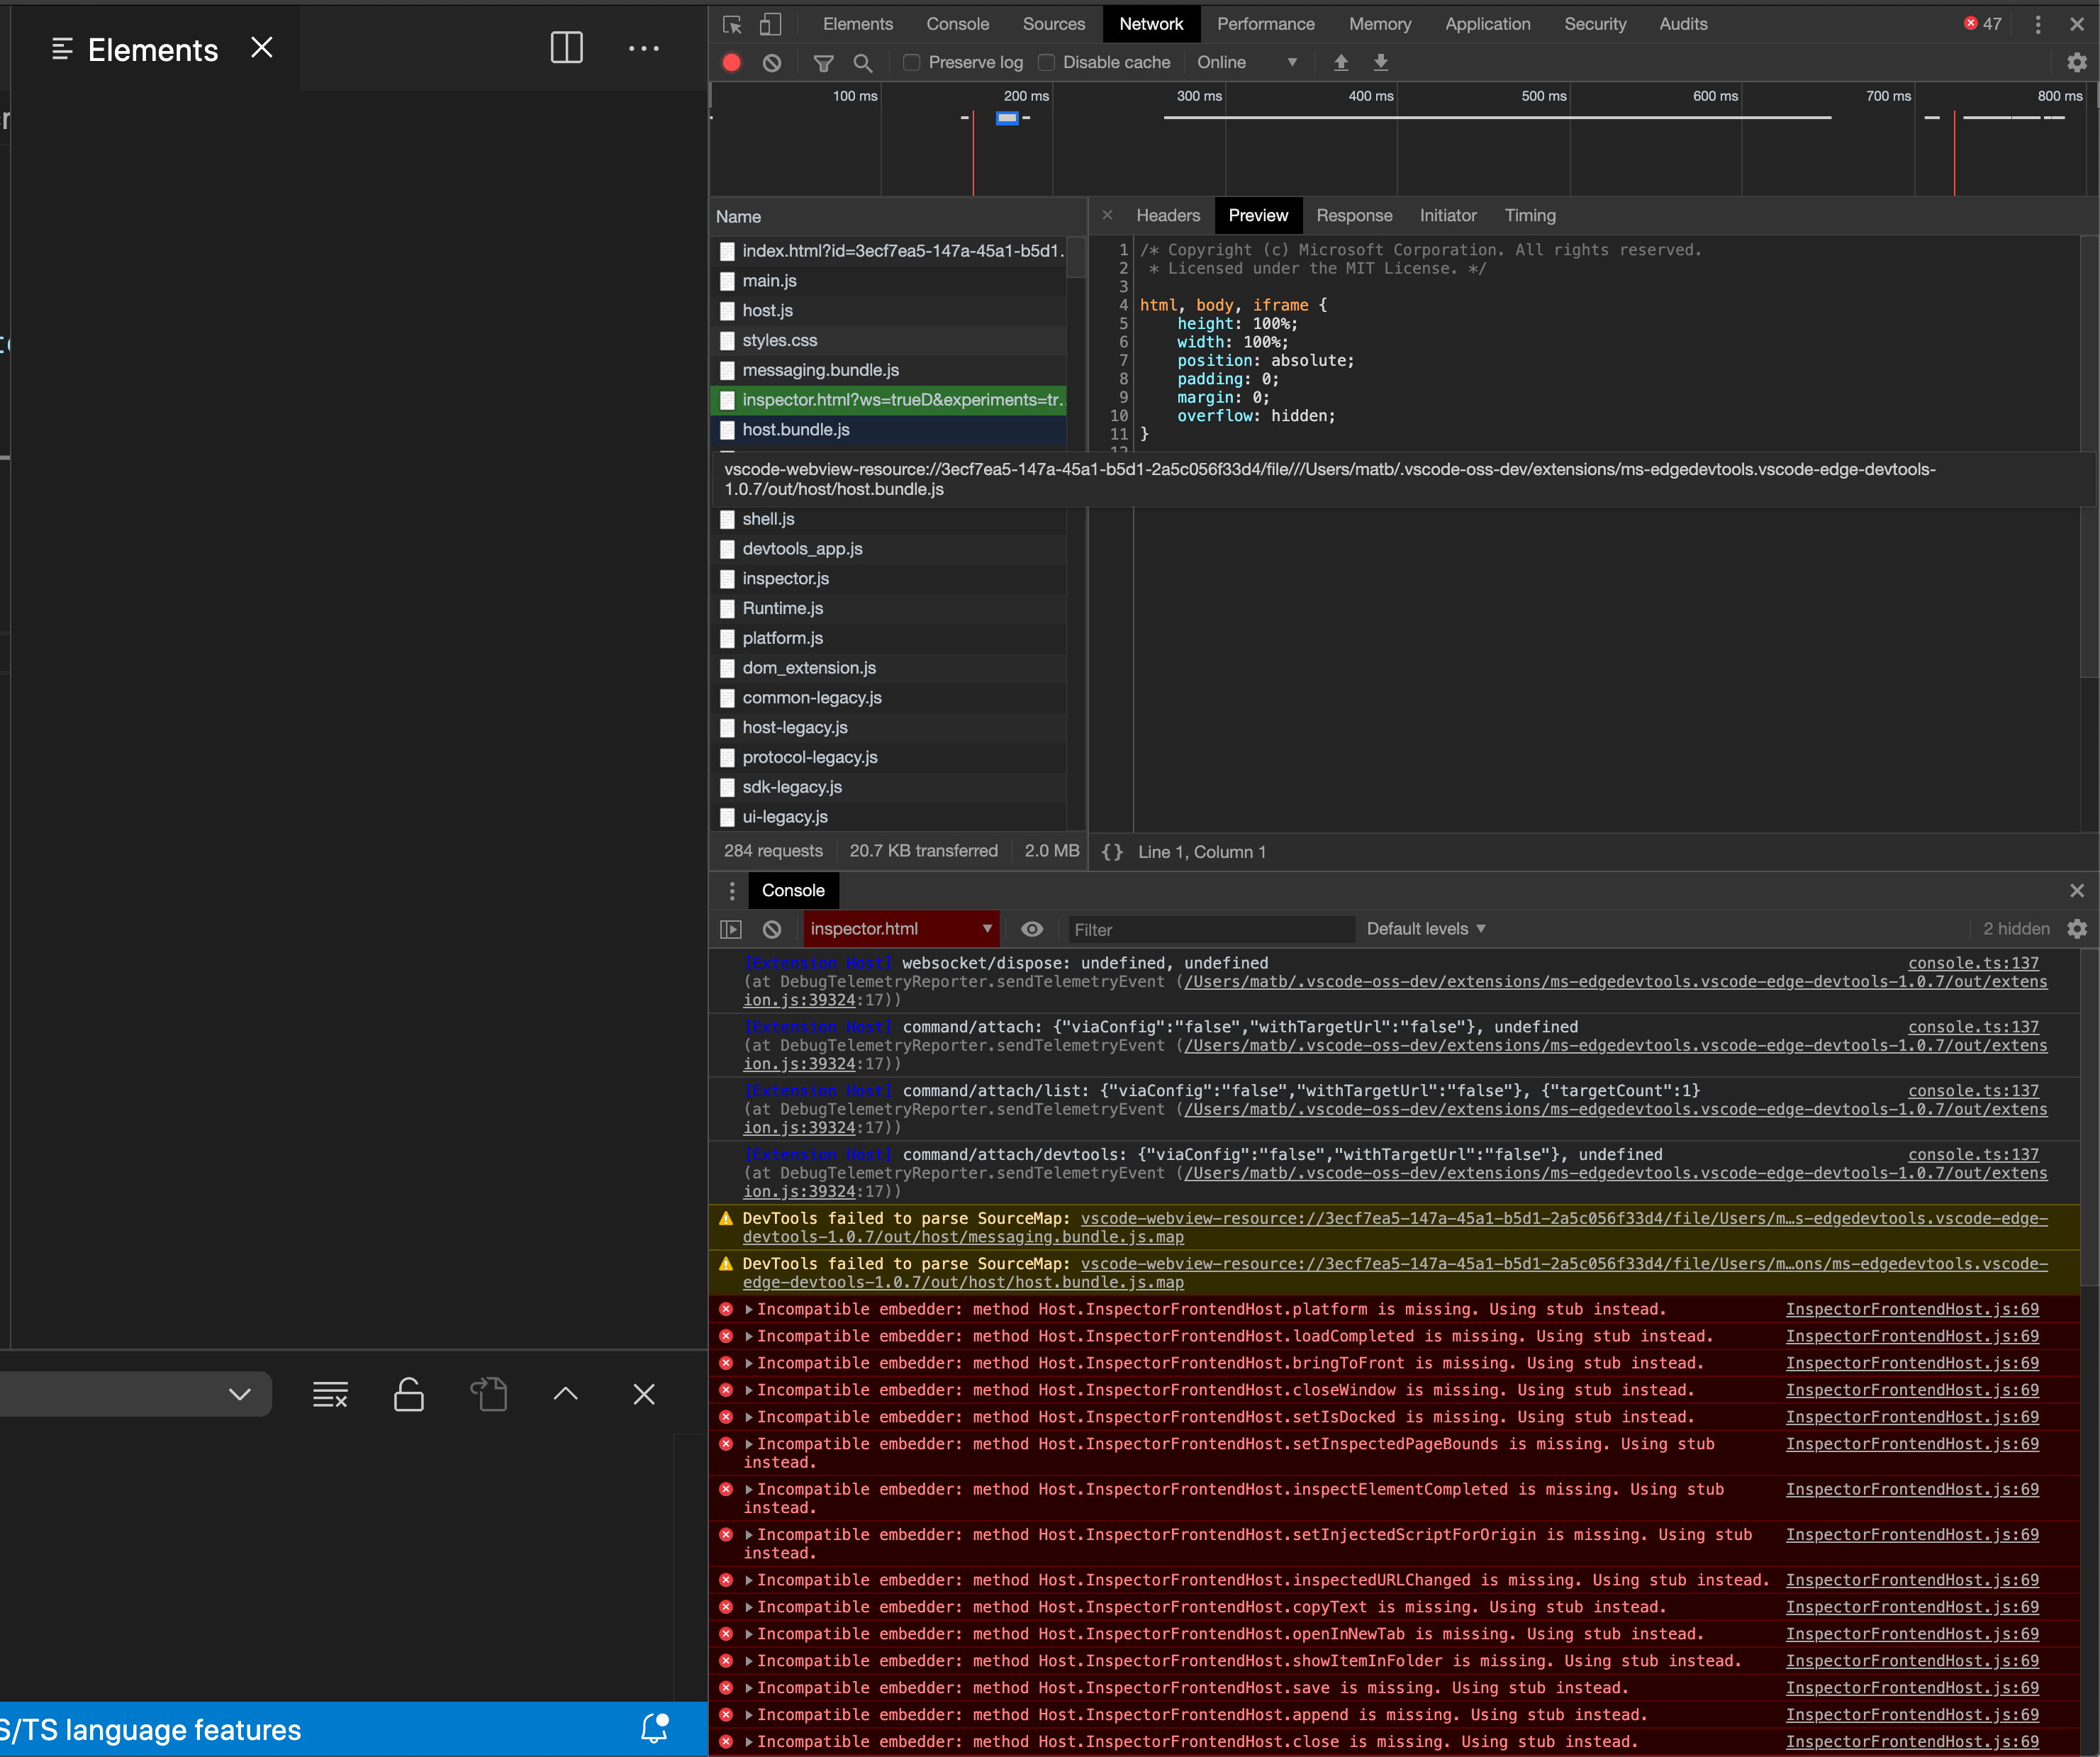Select the inspect element cursor tool
Image resolution: width=2100 pixels, height=1757 pixels.
click(731, 24)
